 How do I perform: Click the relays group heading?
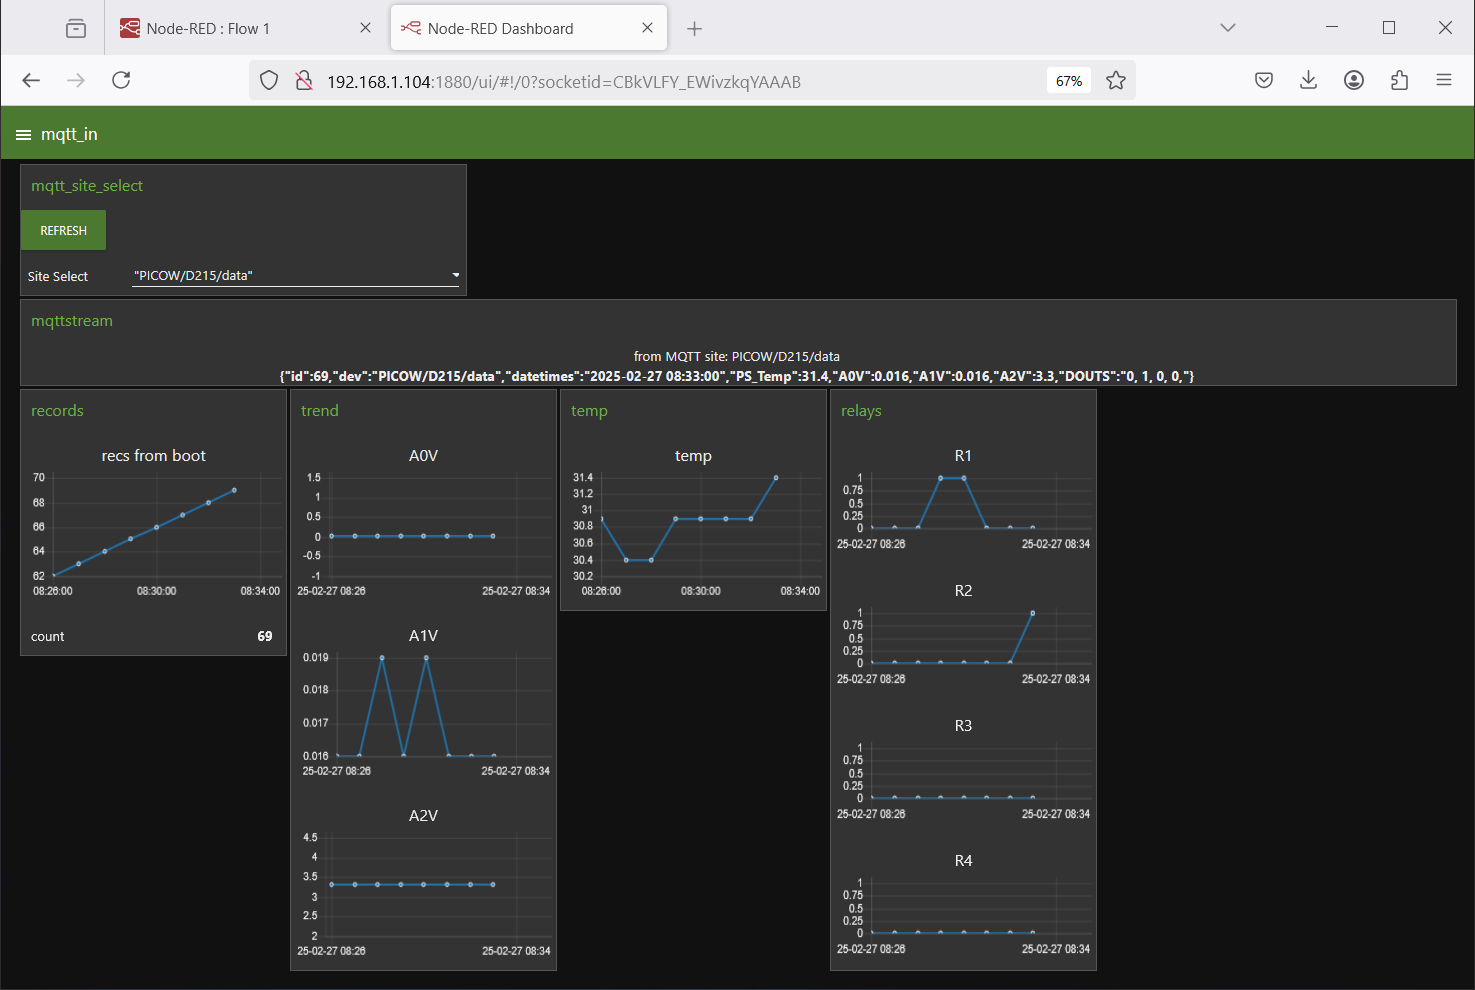click(x=861, y=411)
